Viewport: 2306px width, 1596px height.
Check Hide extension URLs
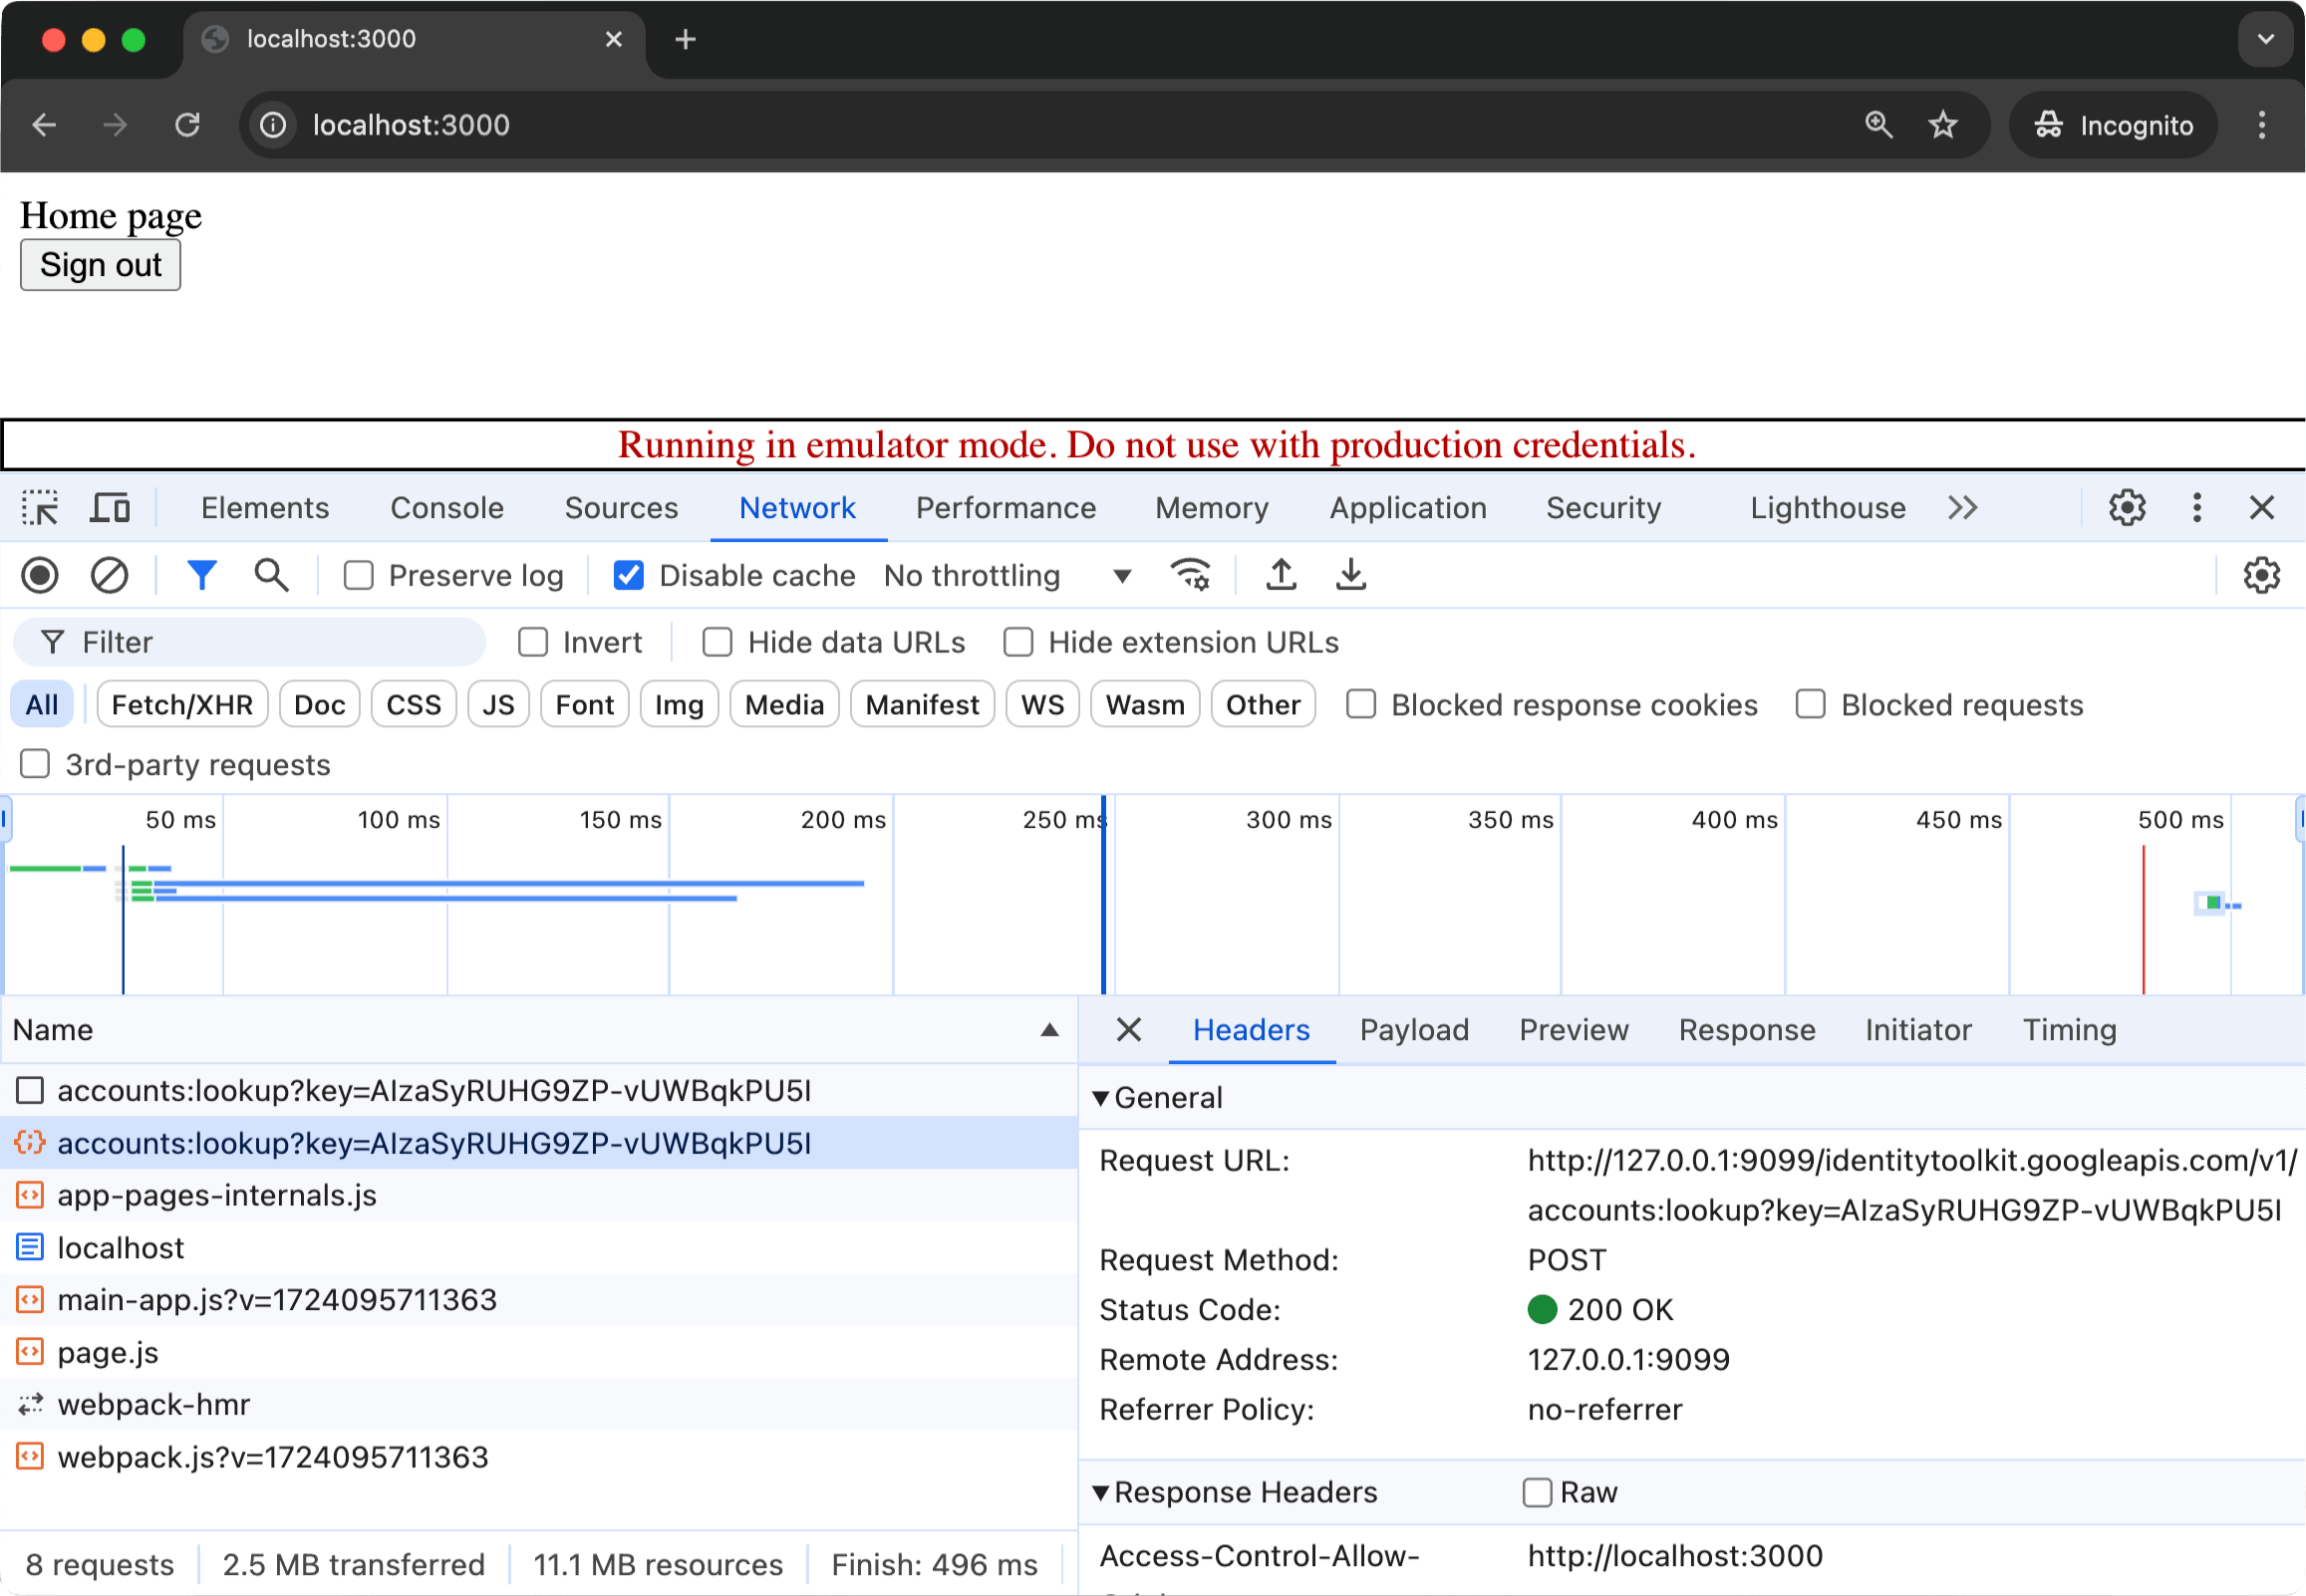(x=1018, y=642)
